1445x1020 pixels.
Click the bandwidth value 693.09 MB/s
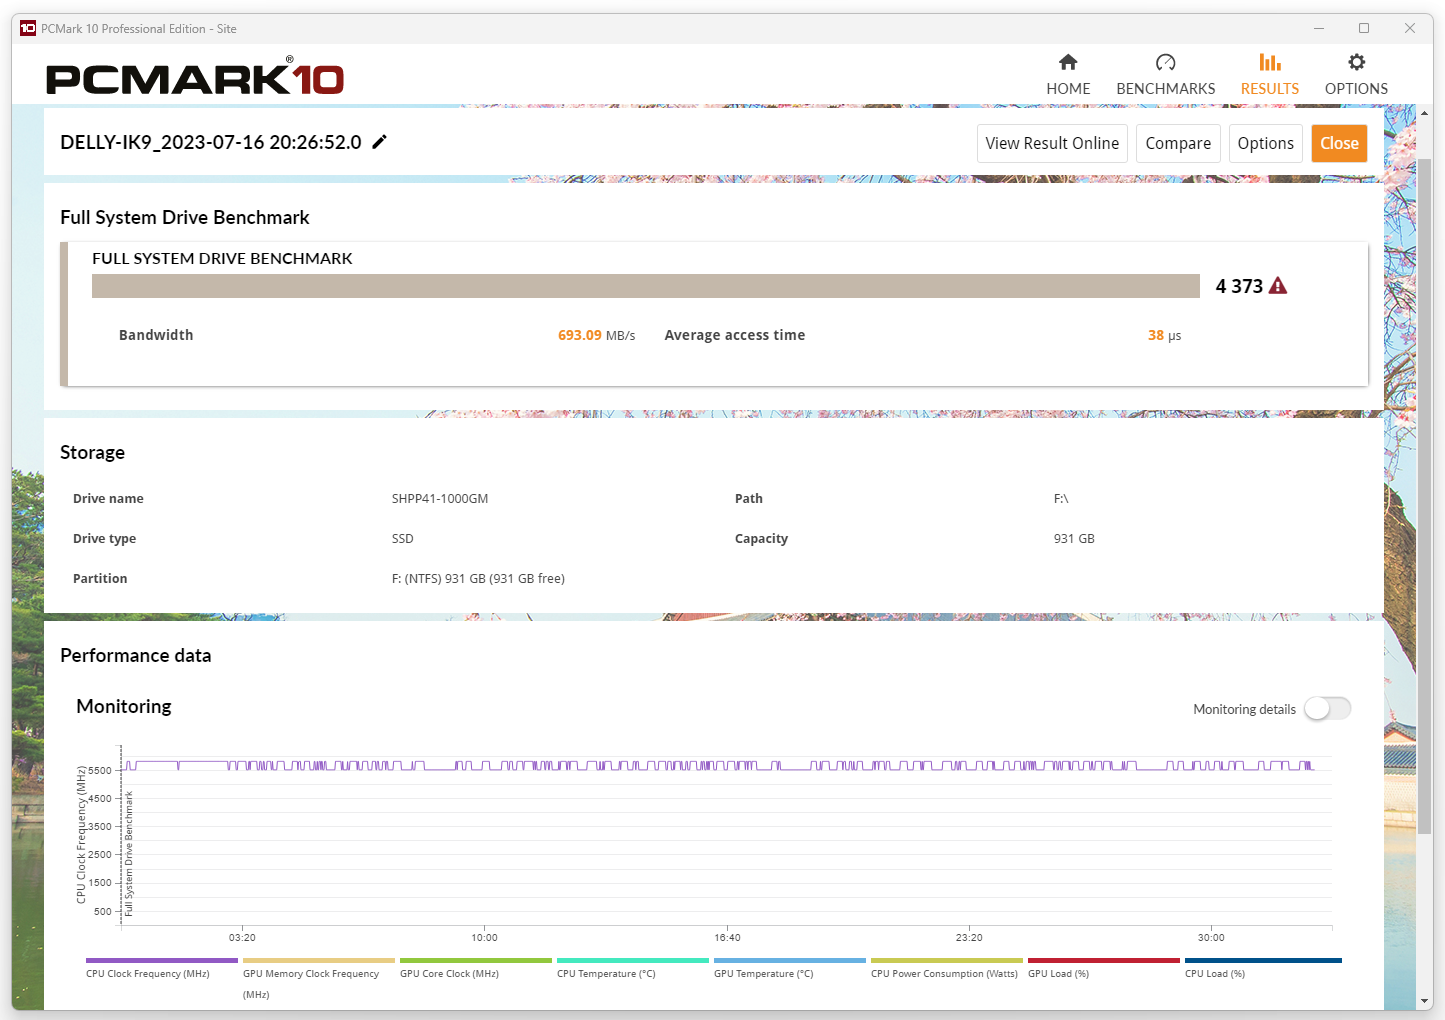pyautogui.click(x=596, y=335)
